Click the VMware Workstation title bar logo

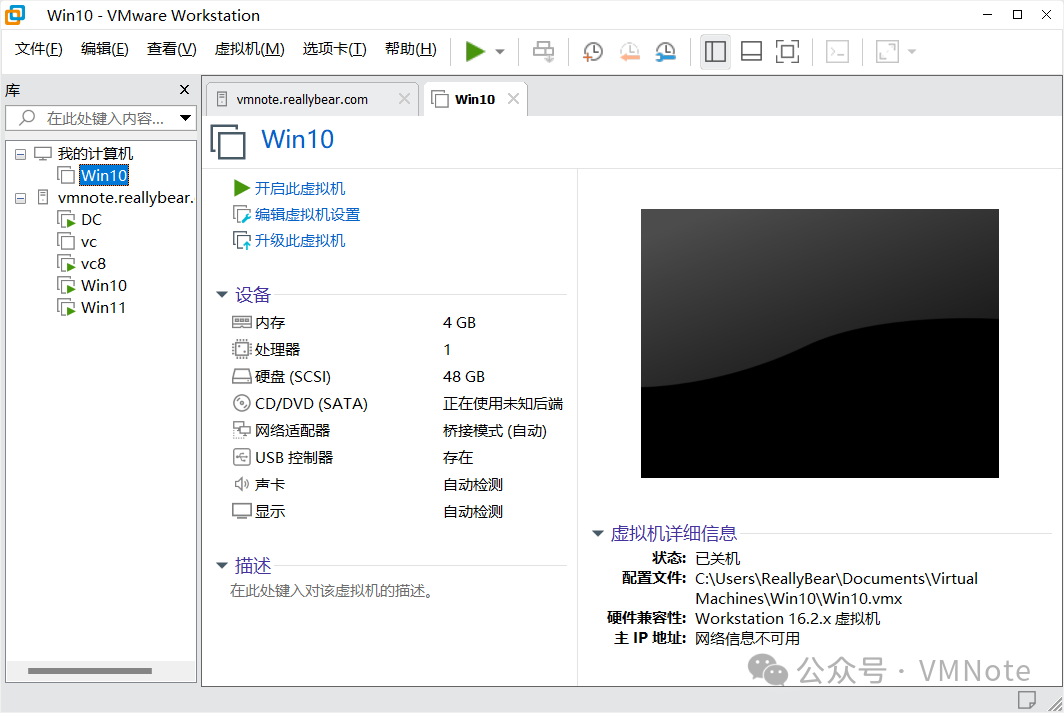15,14
